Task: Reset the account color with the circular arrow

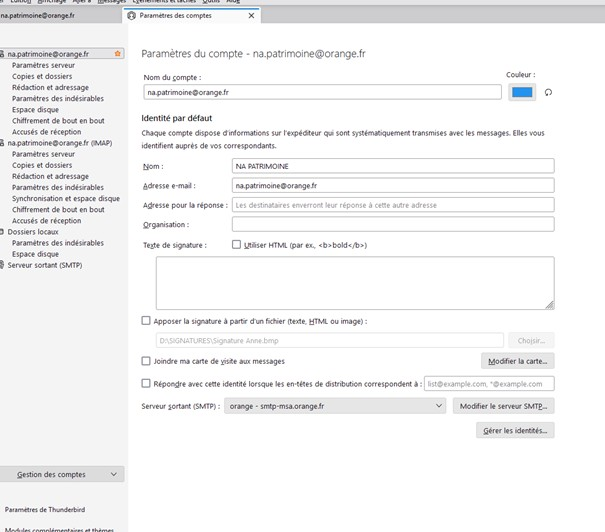Action: pyautogui.click(x=548, y=92)
